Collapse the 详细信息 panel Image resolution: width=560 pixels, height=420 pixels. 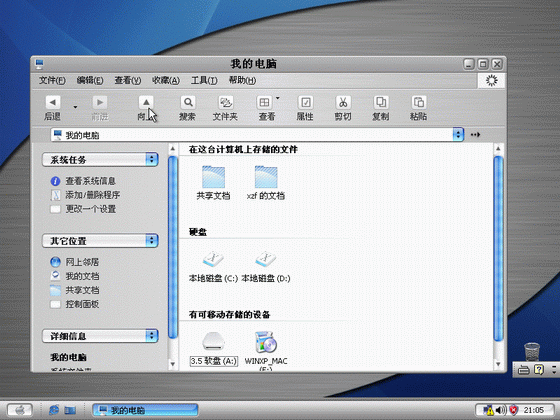click(x=152, y=336)
